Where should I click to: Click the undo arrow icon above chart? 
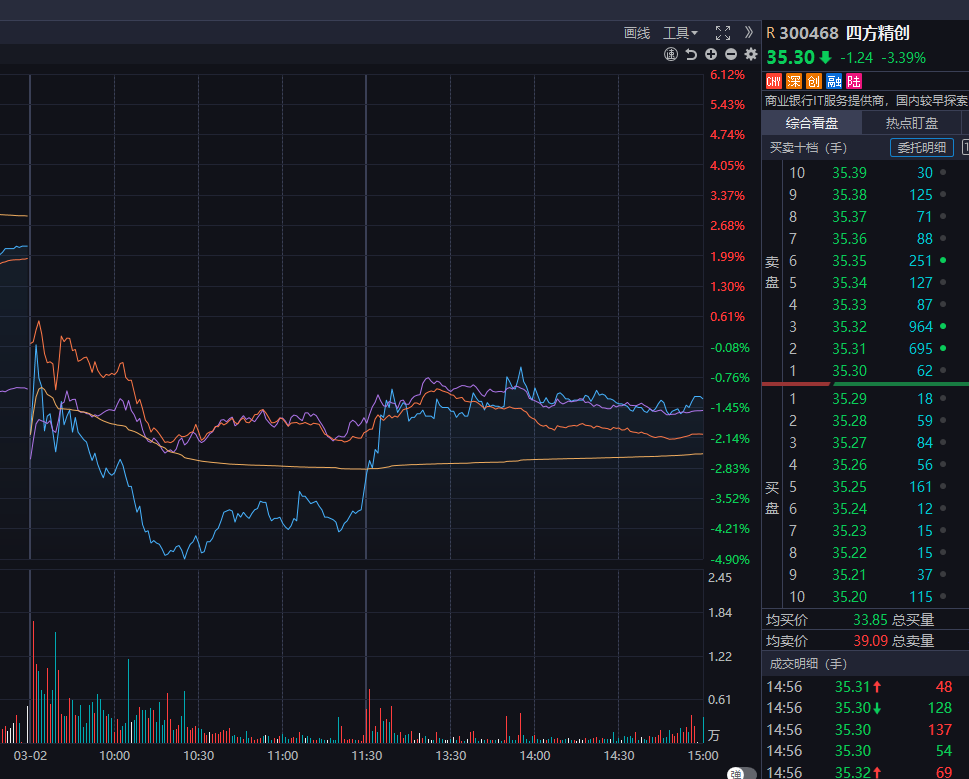pyautogui.click(x=691, y=54)
